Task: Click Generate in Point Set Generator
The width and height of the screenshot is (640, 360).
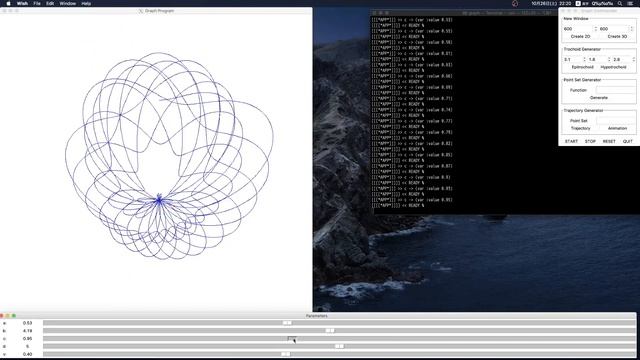Action: click(x=599, y=98)
